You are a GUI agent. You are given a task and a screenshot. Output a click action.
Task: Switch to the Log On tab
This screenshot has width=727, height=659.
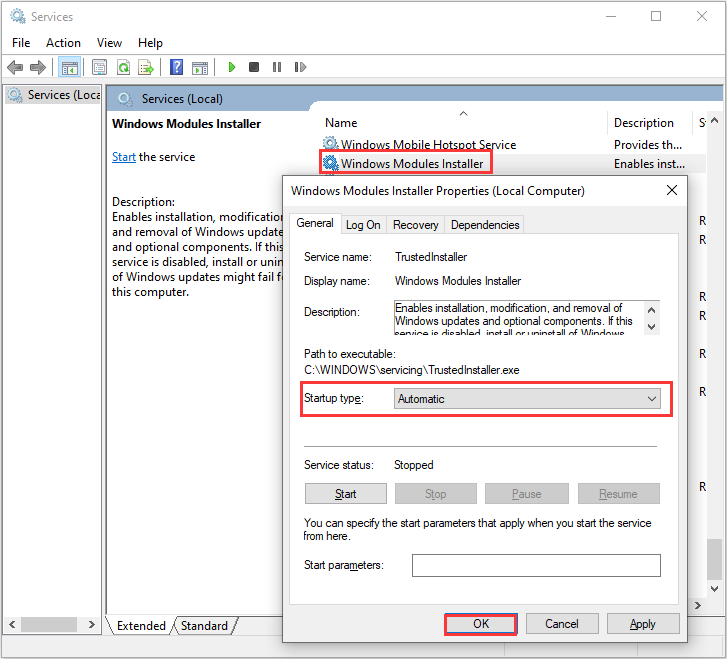363,225
